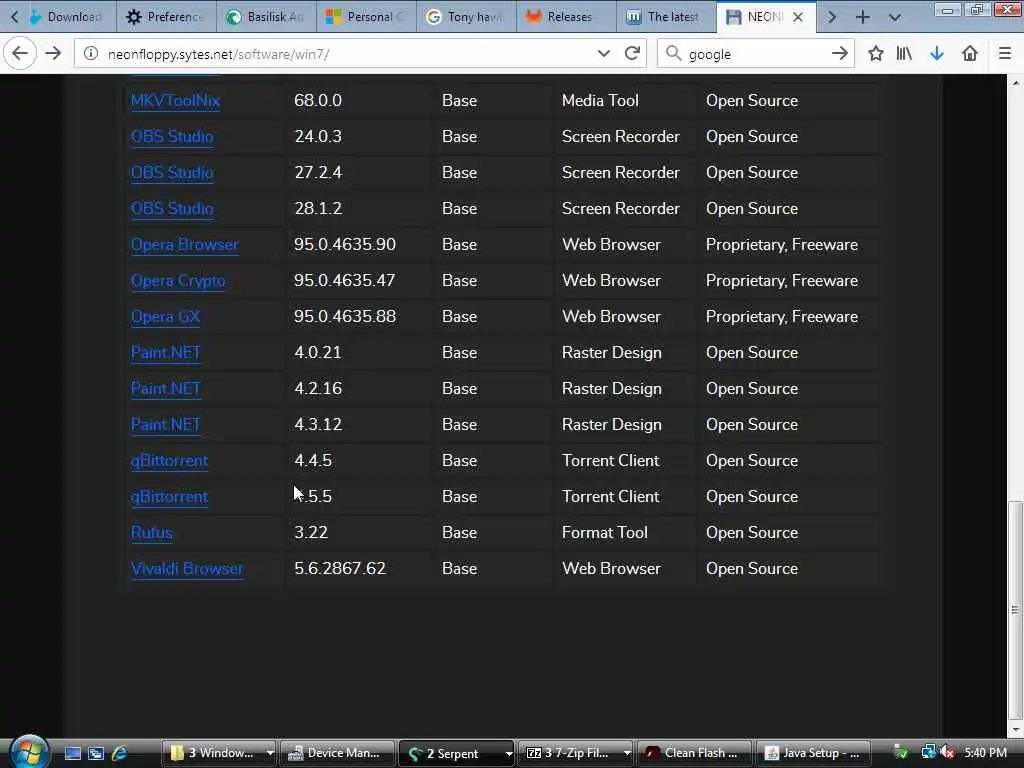Open Device Manager taskbar button
The image size is (1024, 768).
(338, 753)
